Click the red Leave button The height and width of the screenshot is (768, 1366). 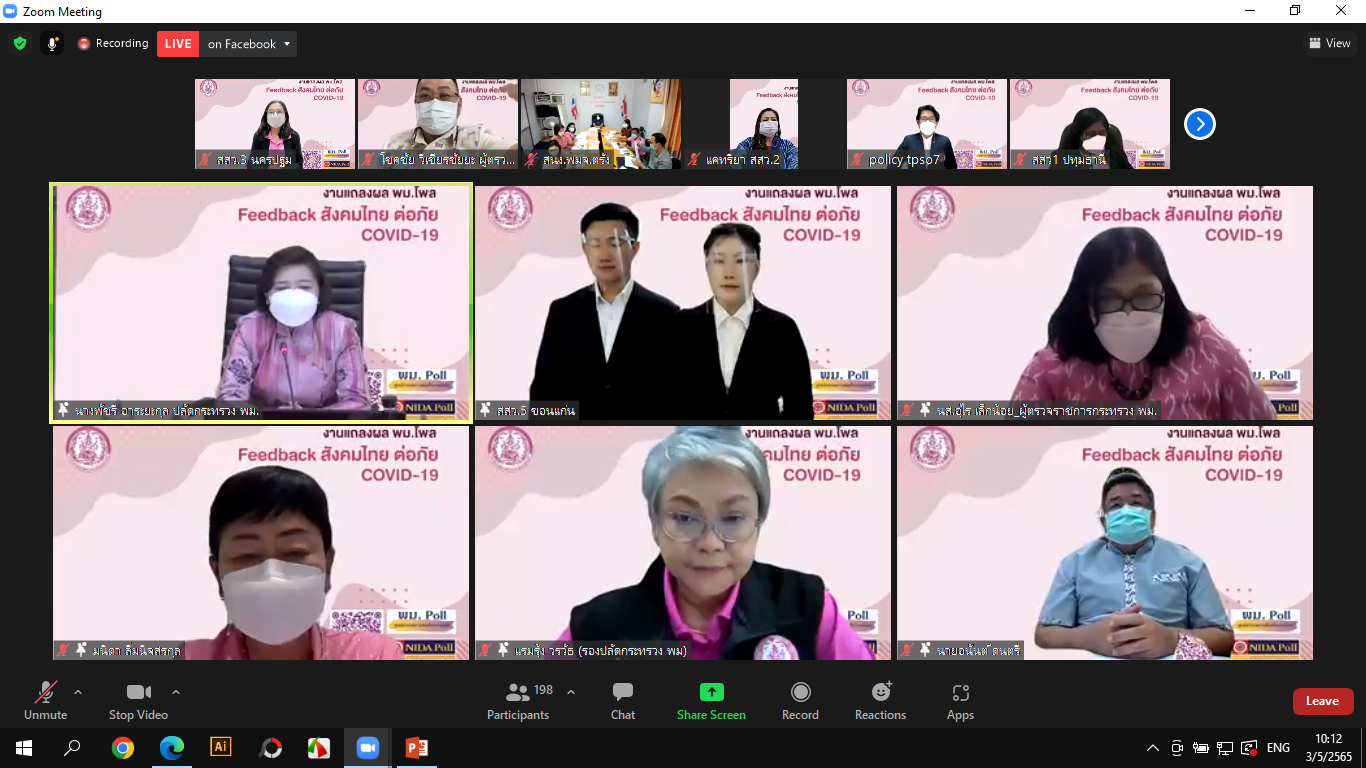tap(1322, 701)
